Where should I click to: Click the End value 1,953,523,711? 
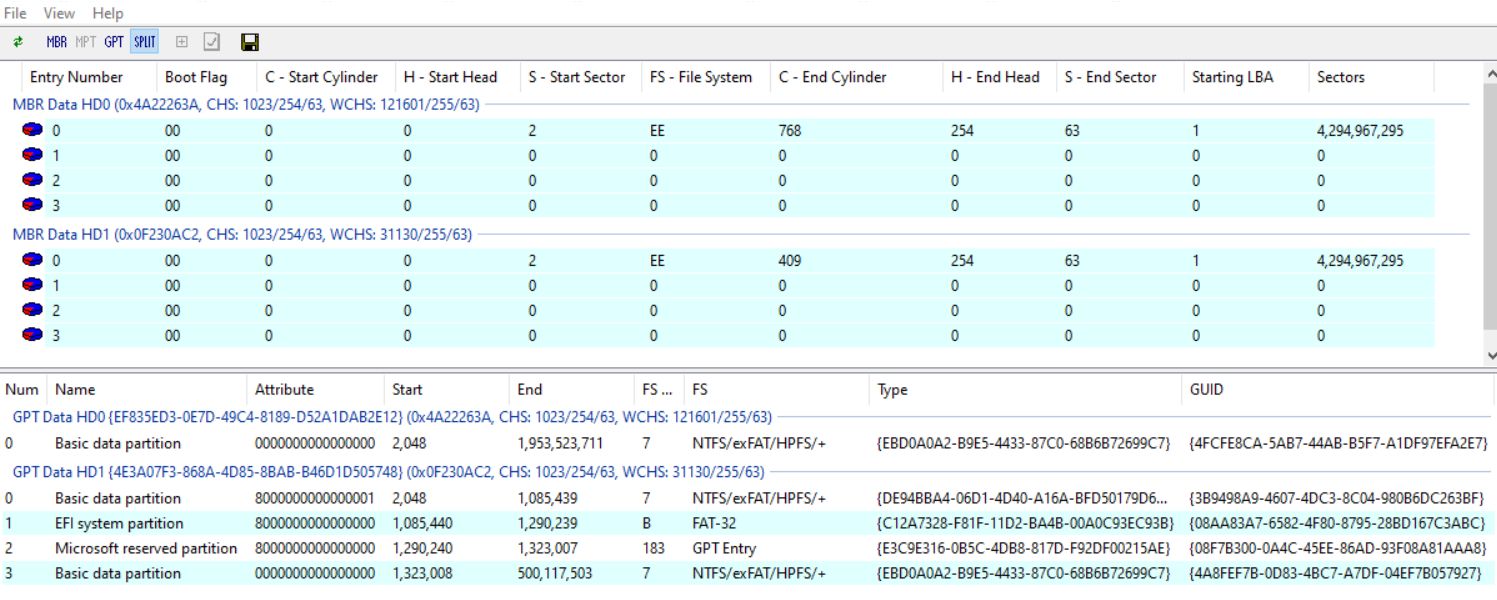click(560, 443)
